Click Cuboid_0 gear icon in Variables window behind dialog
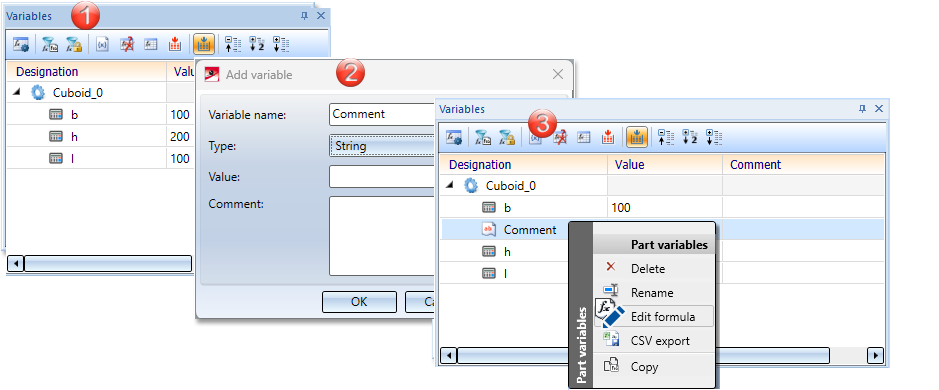This screenshot has width=939, height=390. pos(38,92)
